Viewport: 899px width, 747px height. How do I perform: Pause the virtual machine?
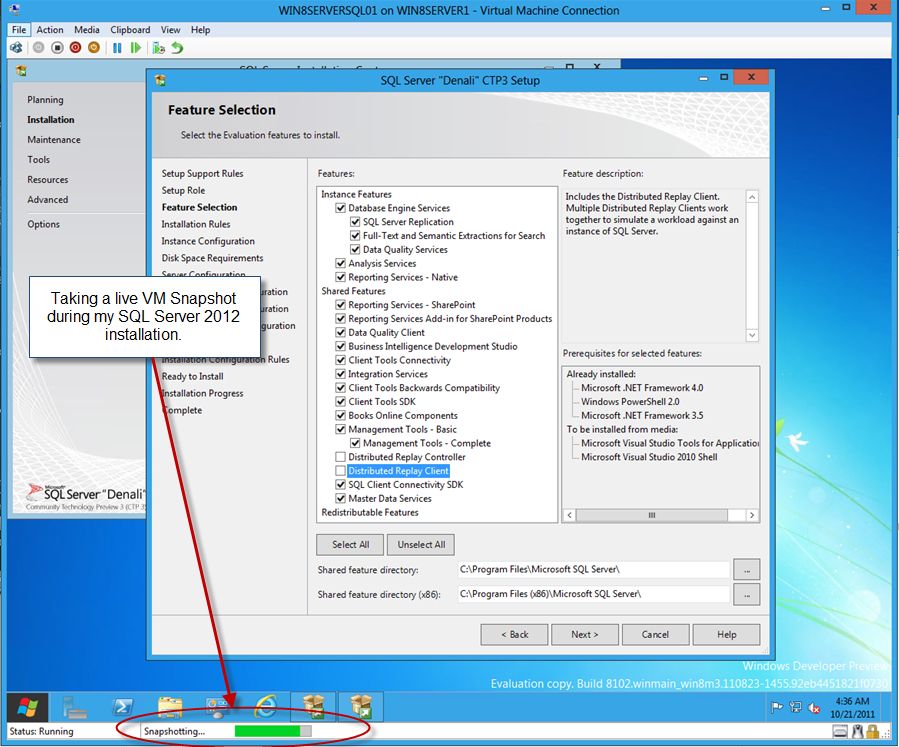coord(117,48)
